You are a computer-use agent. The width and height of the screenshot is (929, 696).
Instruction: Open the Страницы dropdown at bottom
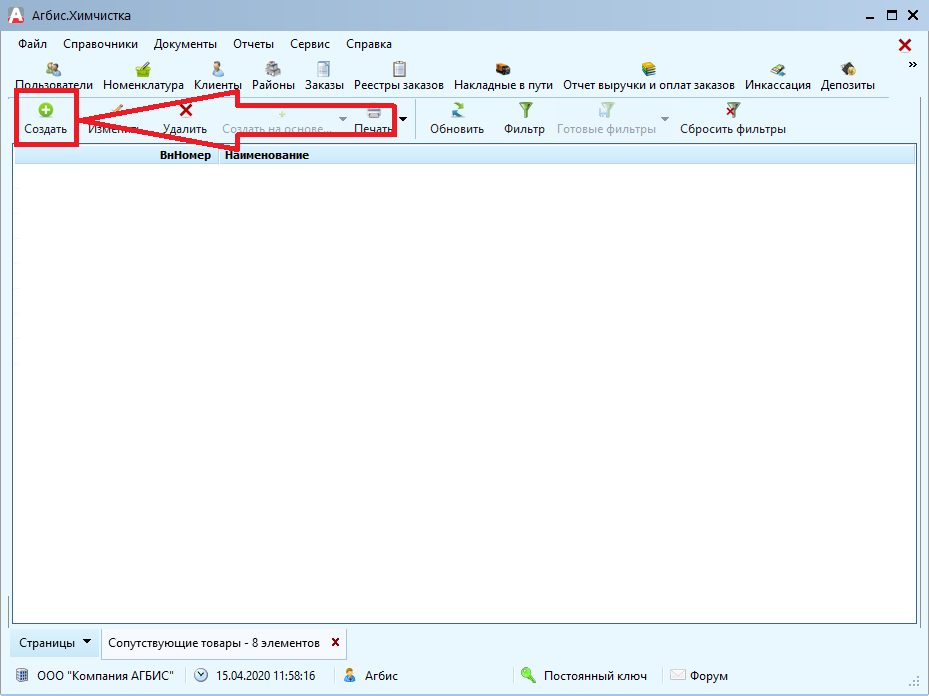(55, 643)
